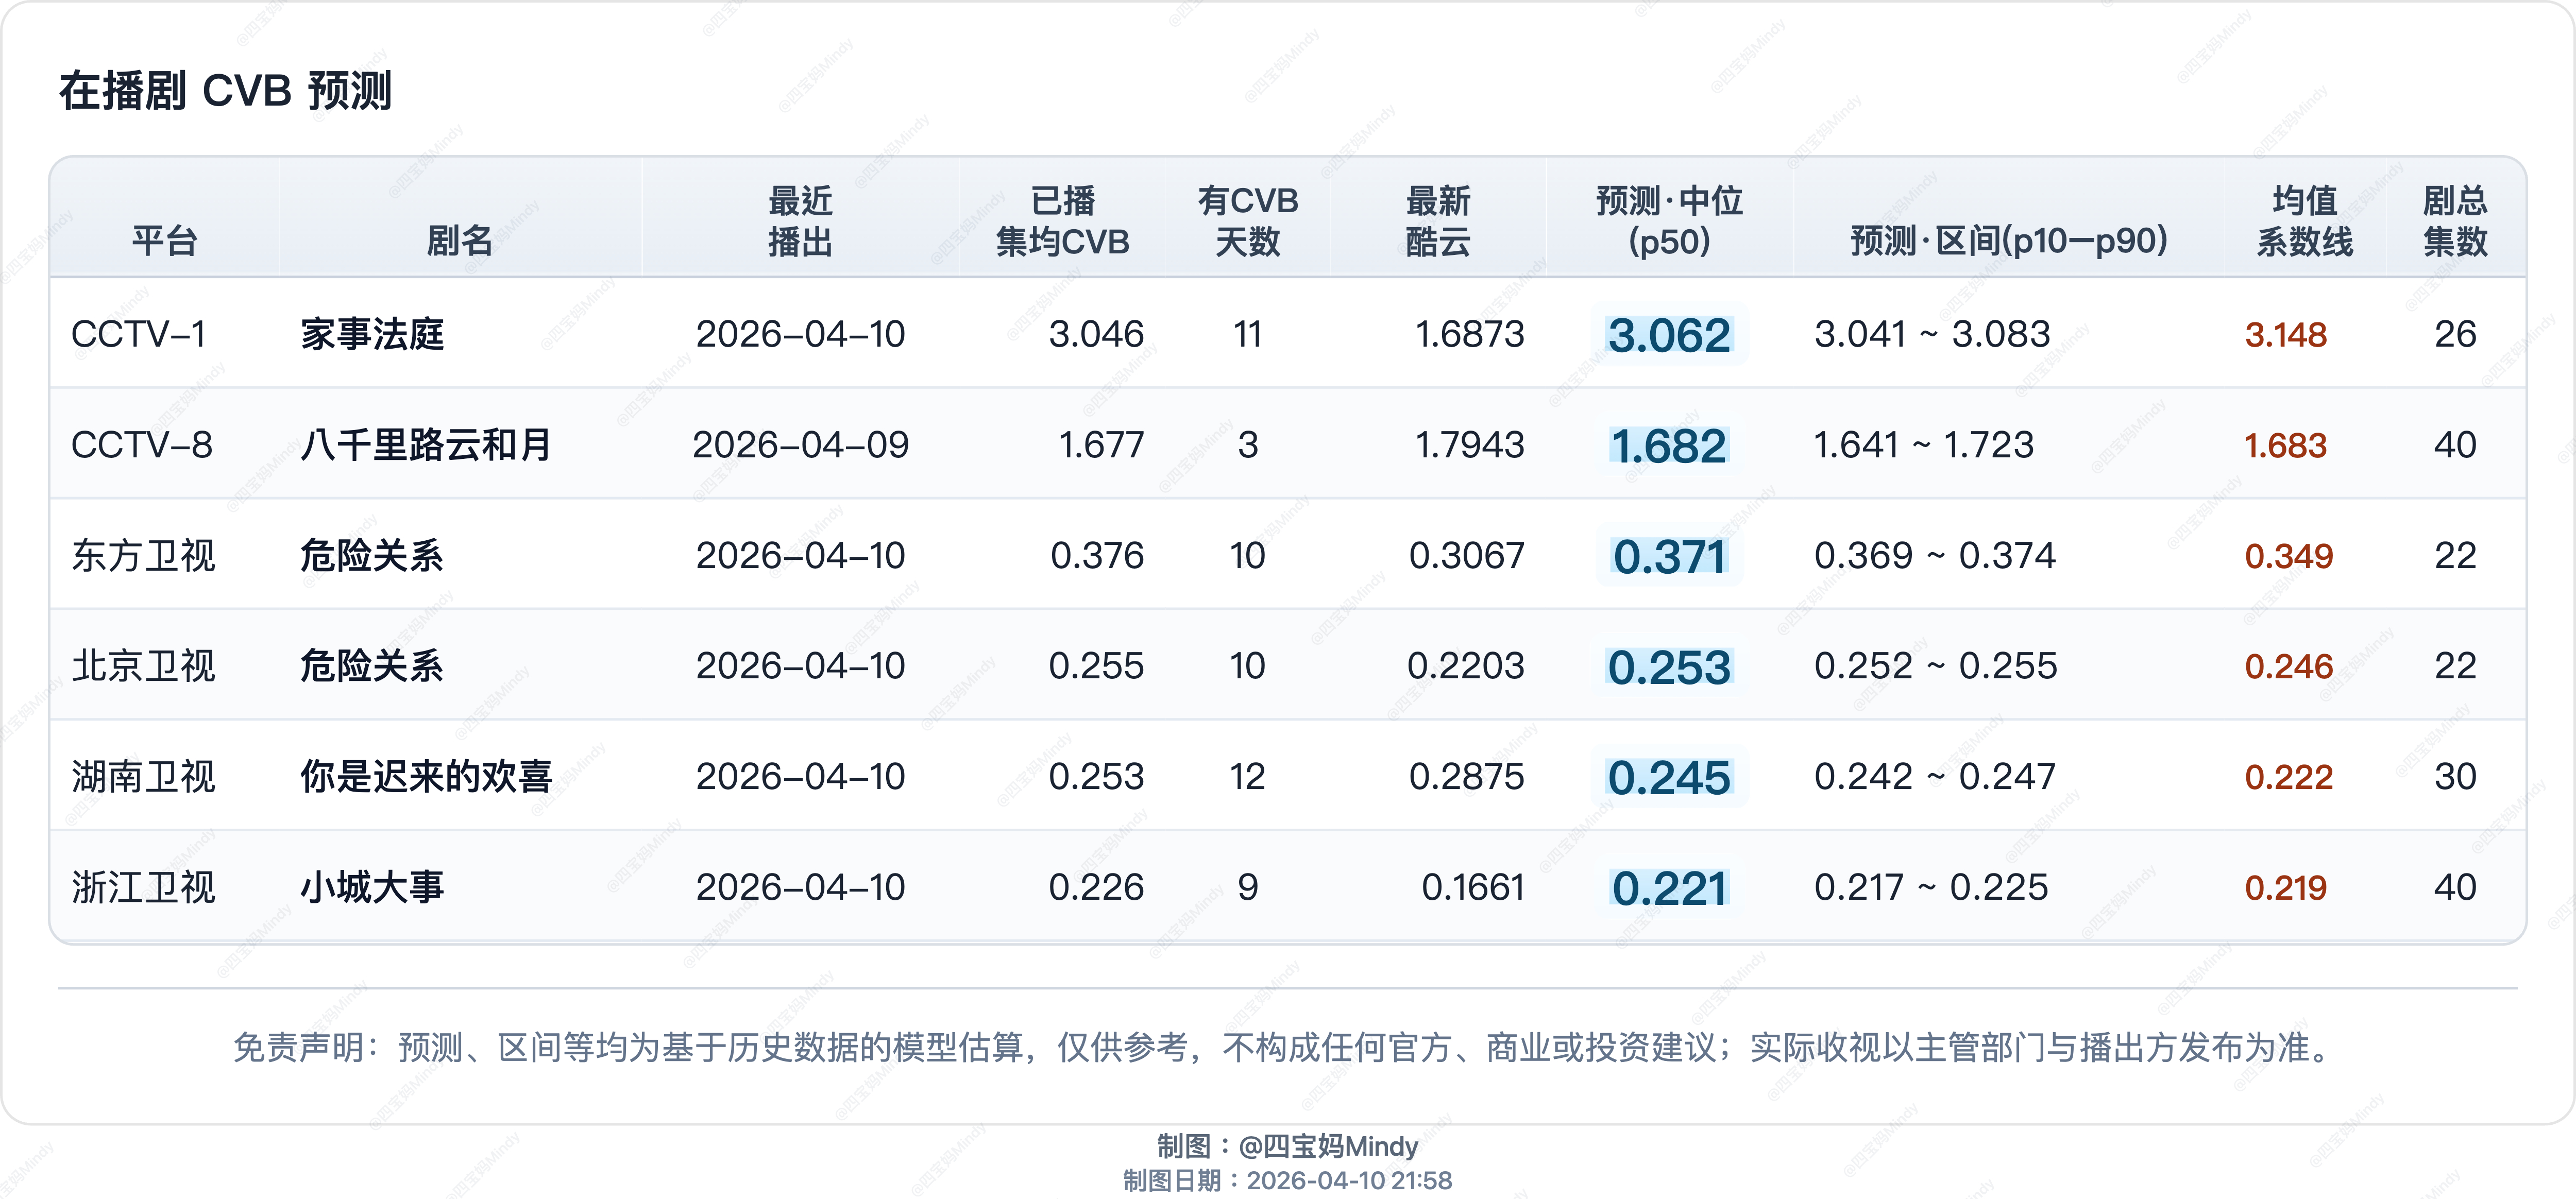Click the 最近播出 column header
Viewport: 2576px width, 1199px height.
tap(799, 221)
